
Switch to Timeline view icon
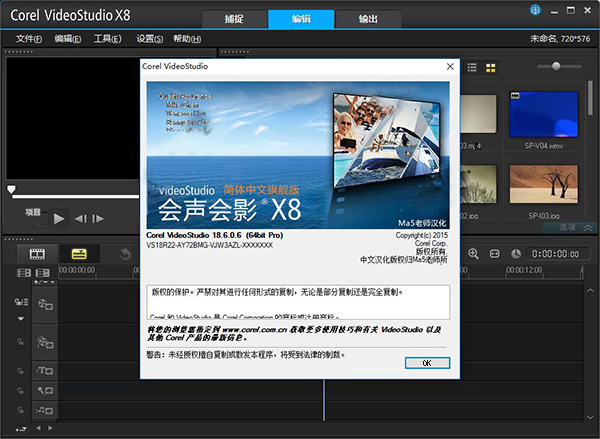pos(79,254)
